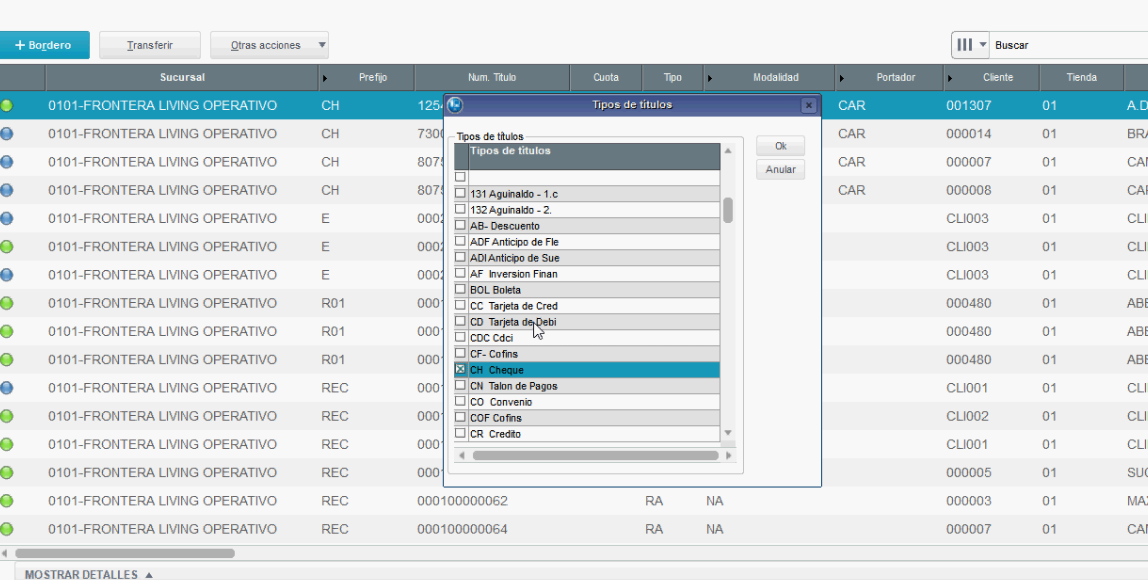Check the ADI Anticipo de Sue checkbox
This screenshot has height=580, width=1148.
461,257
